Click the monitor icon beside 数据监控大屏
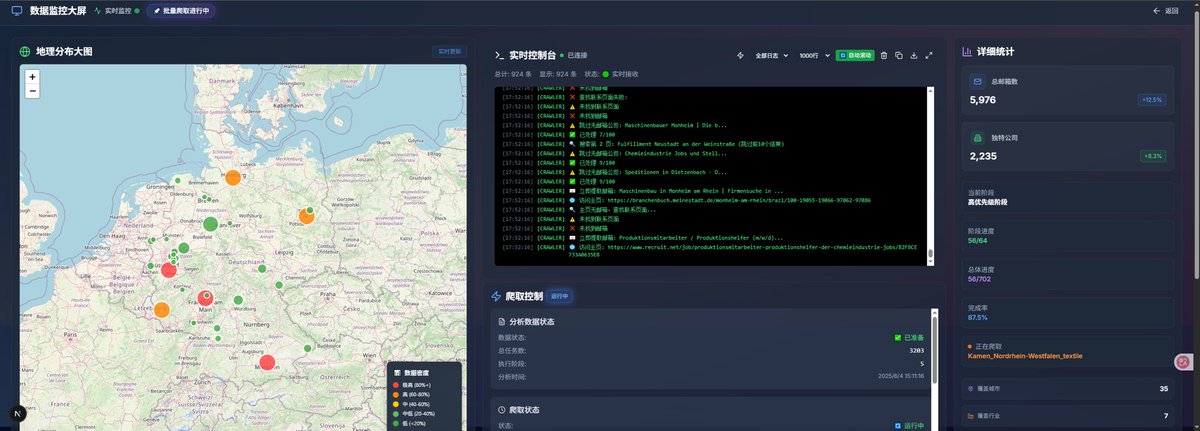Viewport: 1200px width, 431px height. [17, 10]
